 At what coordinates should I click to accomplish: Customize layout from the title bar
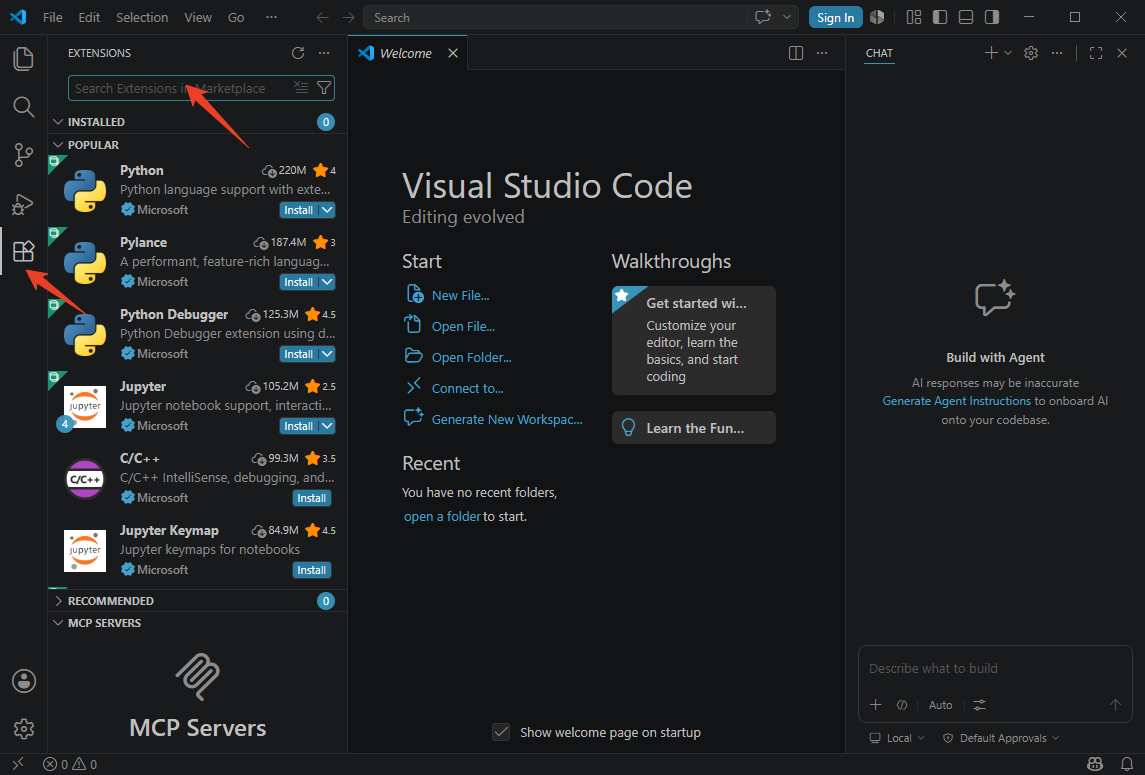914,17
